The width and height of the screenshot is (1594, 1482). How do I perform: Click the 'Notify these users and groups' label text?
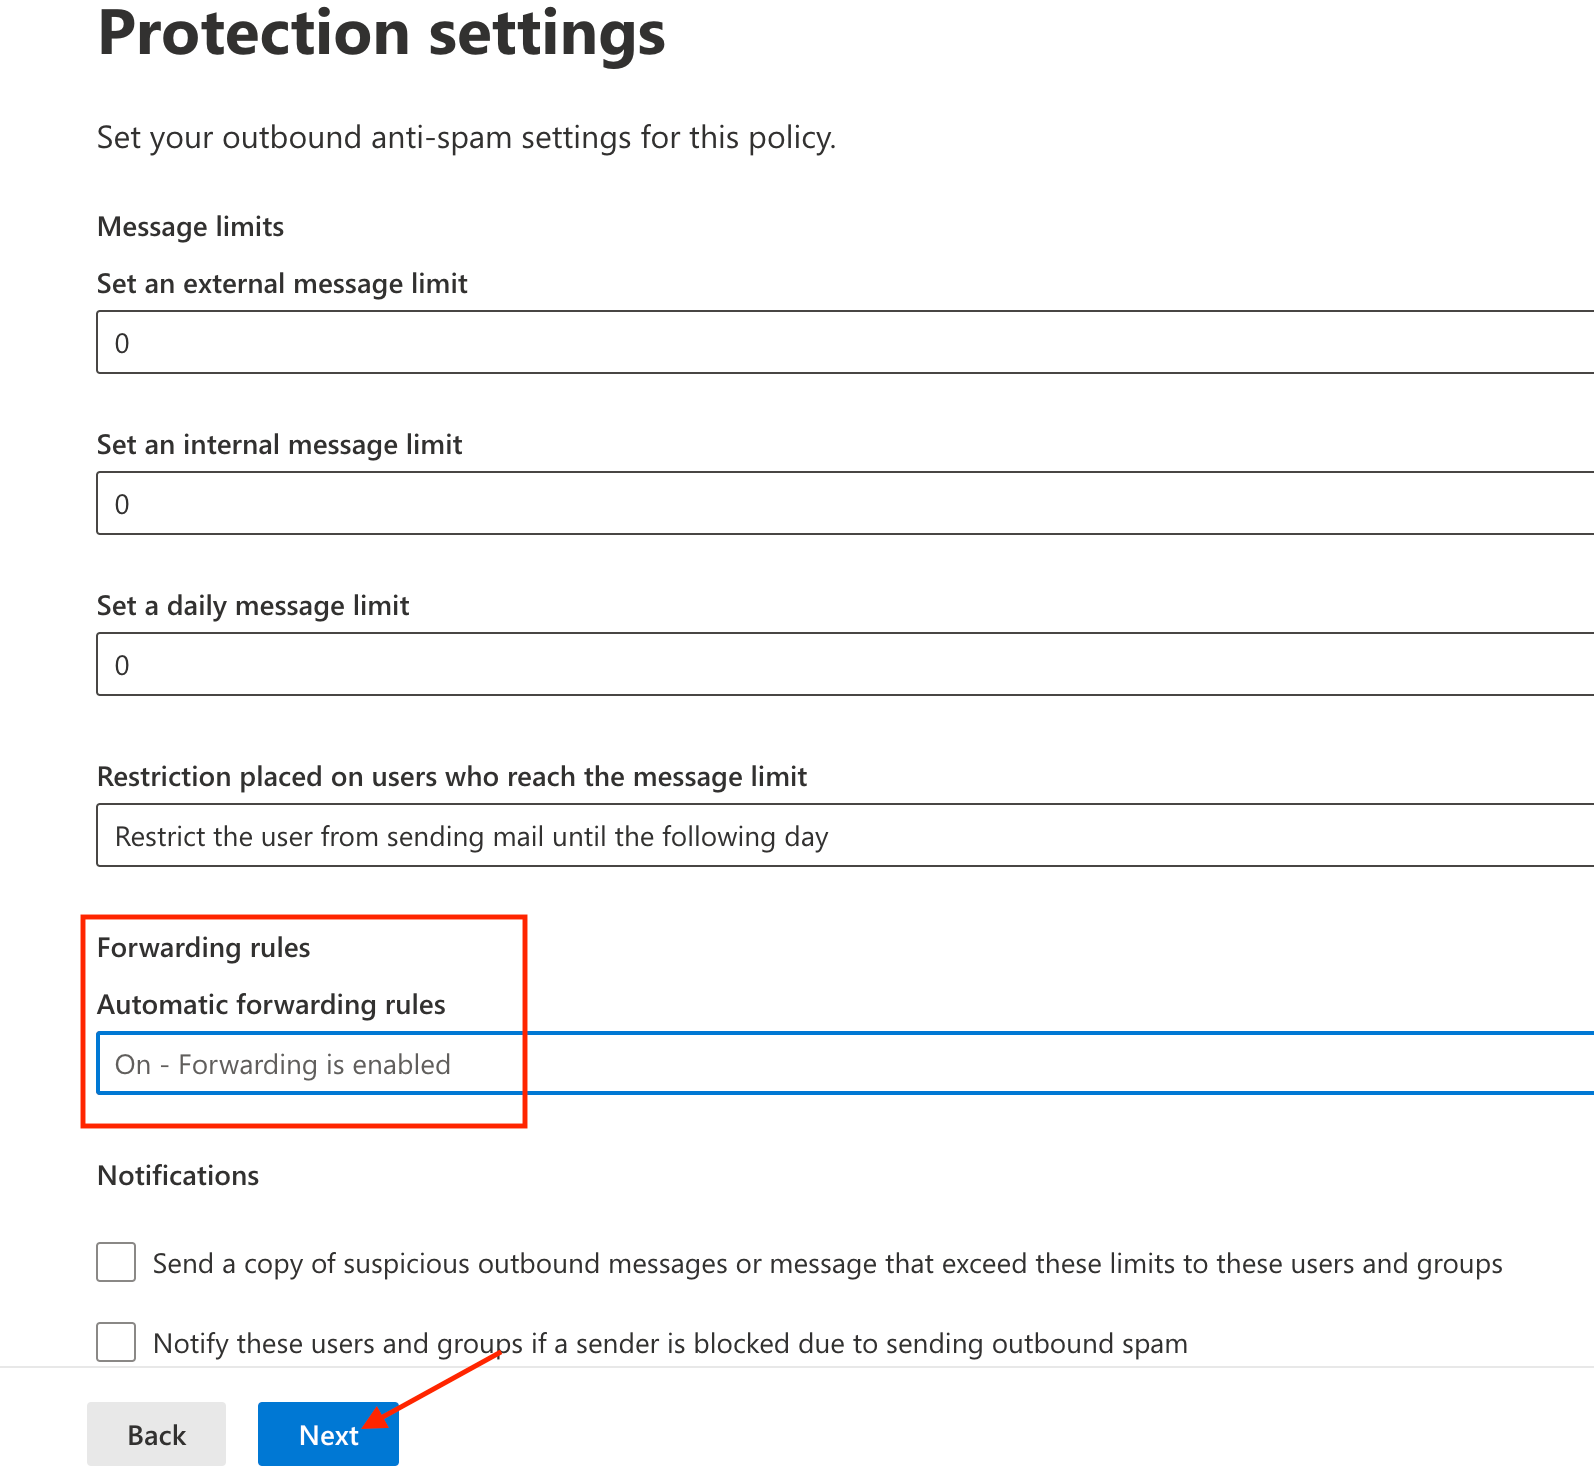[x=670, y=1344]
